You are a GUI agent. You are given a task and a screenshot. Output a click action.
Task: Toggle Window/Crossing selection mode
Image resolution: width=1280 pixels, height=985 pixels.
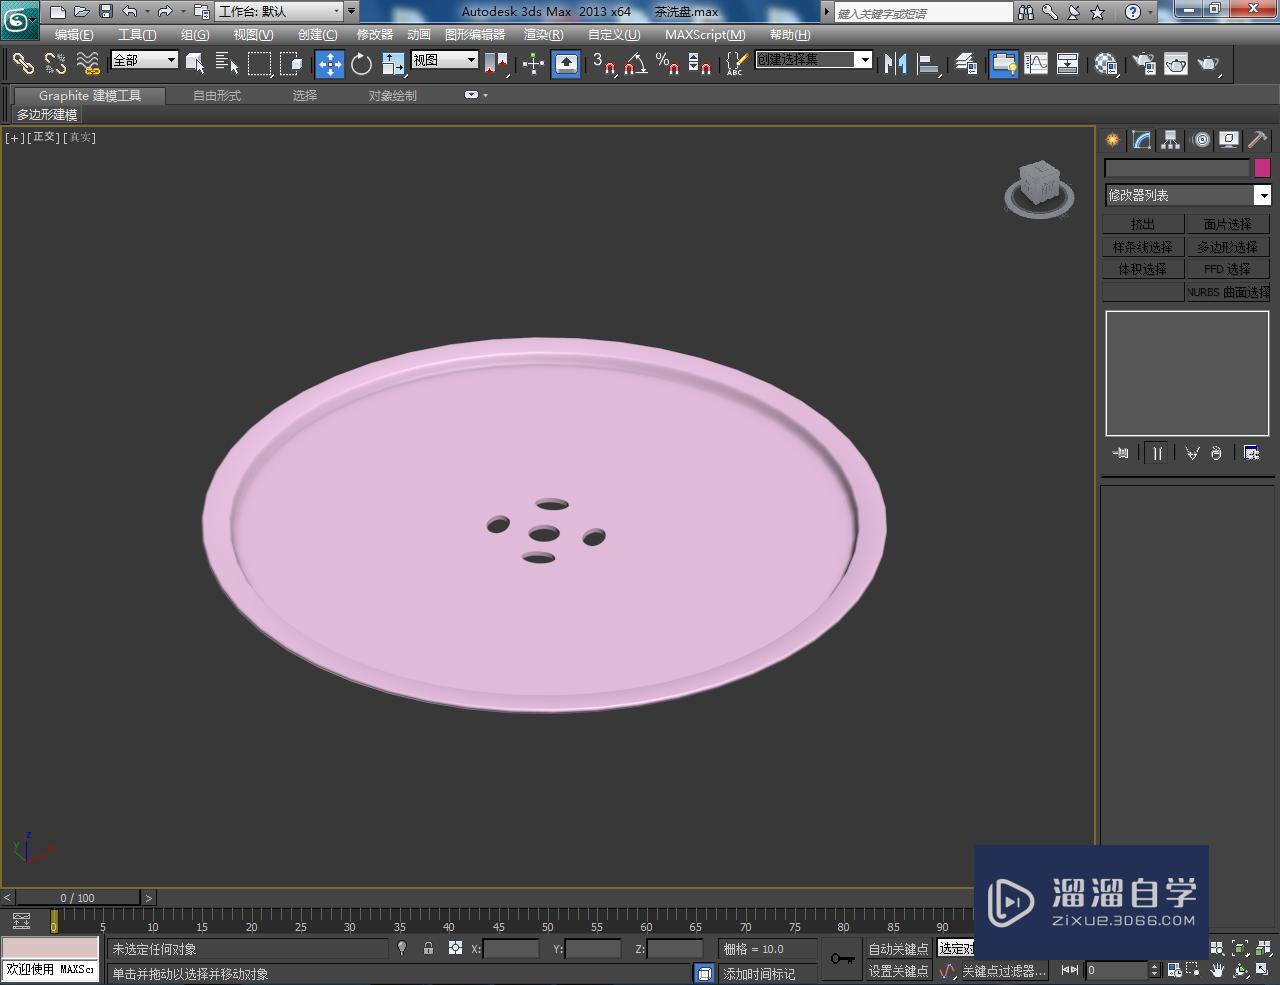click(x=291, y=64)
